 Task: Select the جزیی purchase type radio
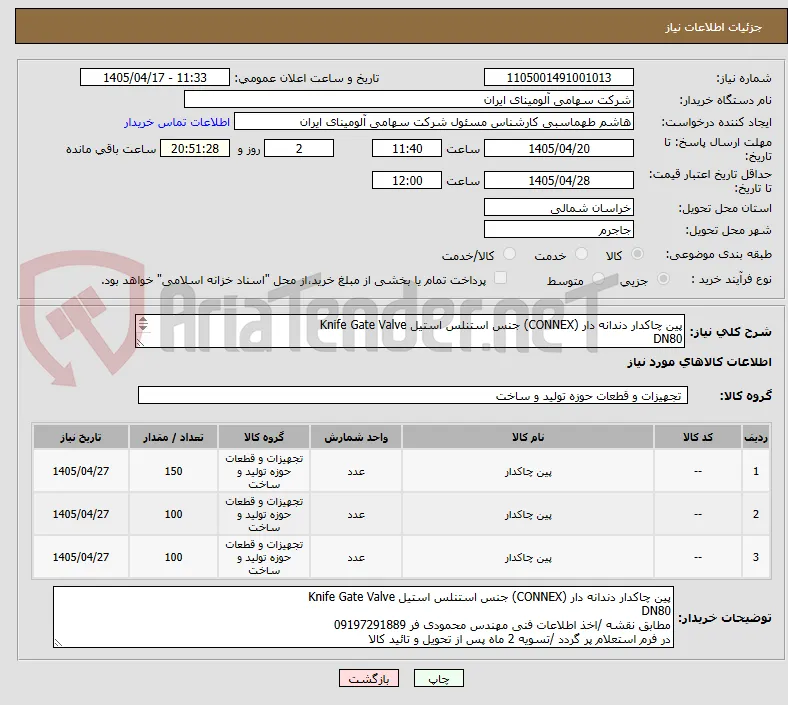663,278
